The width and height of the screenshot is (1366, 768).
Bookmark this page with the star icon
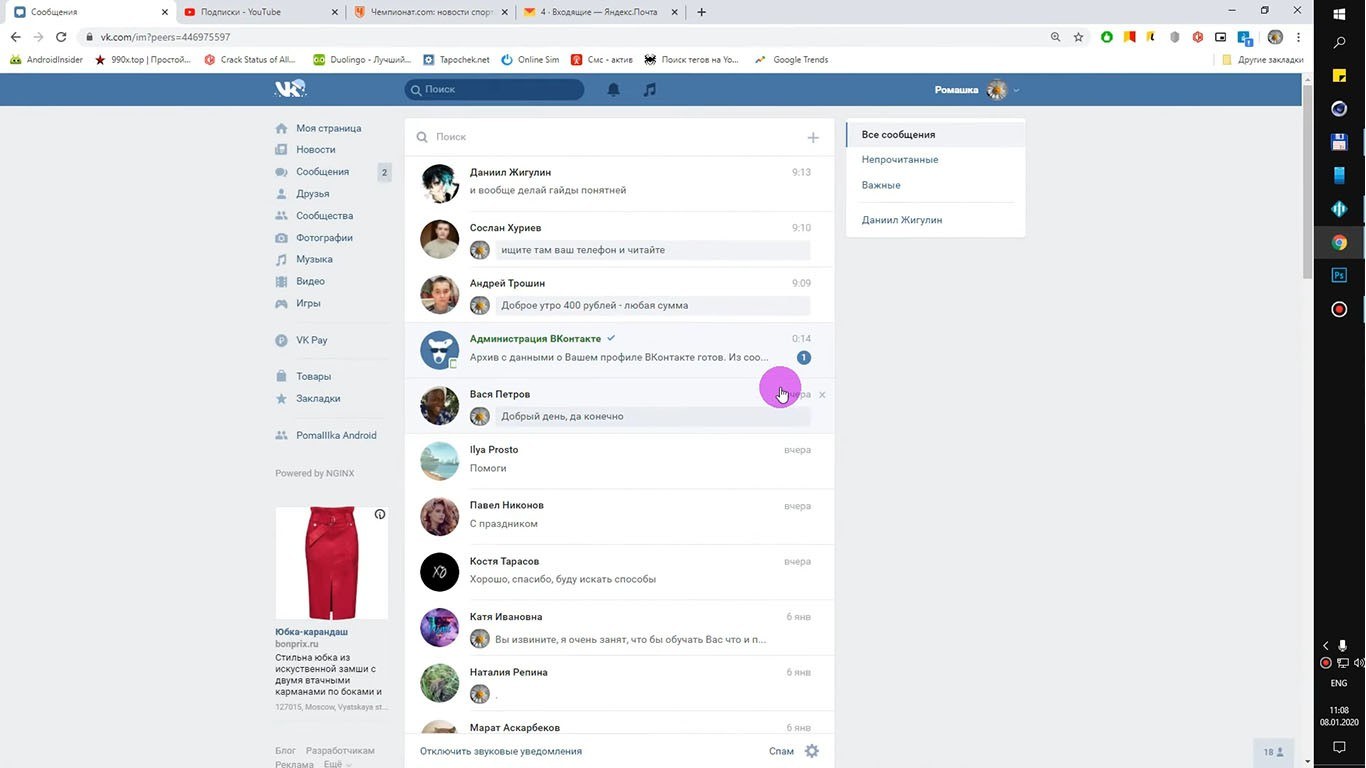click(x=1078, y=37)
